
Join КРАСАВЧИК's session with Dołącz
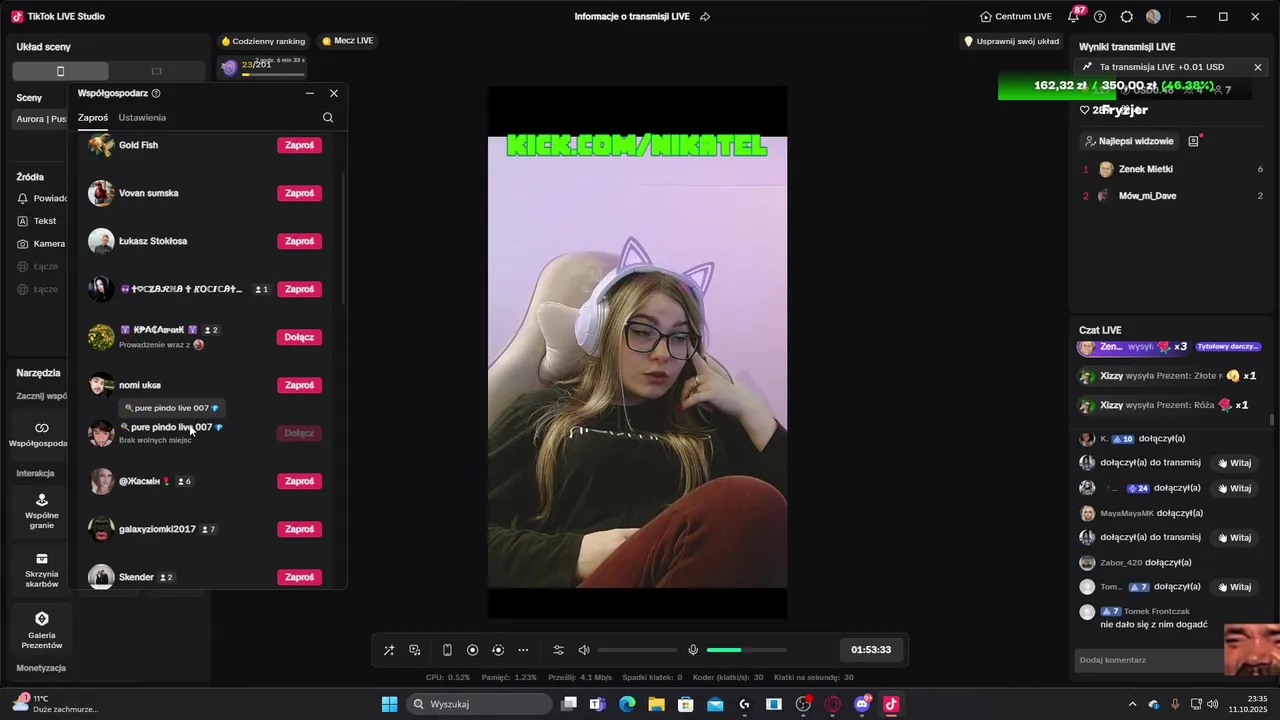(299, 337)
